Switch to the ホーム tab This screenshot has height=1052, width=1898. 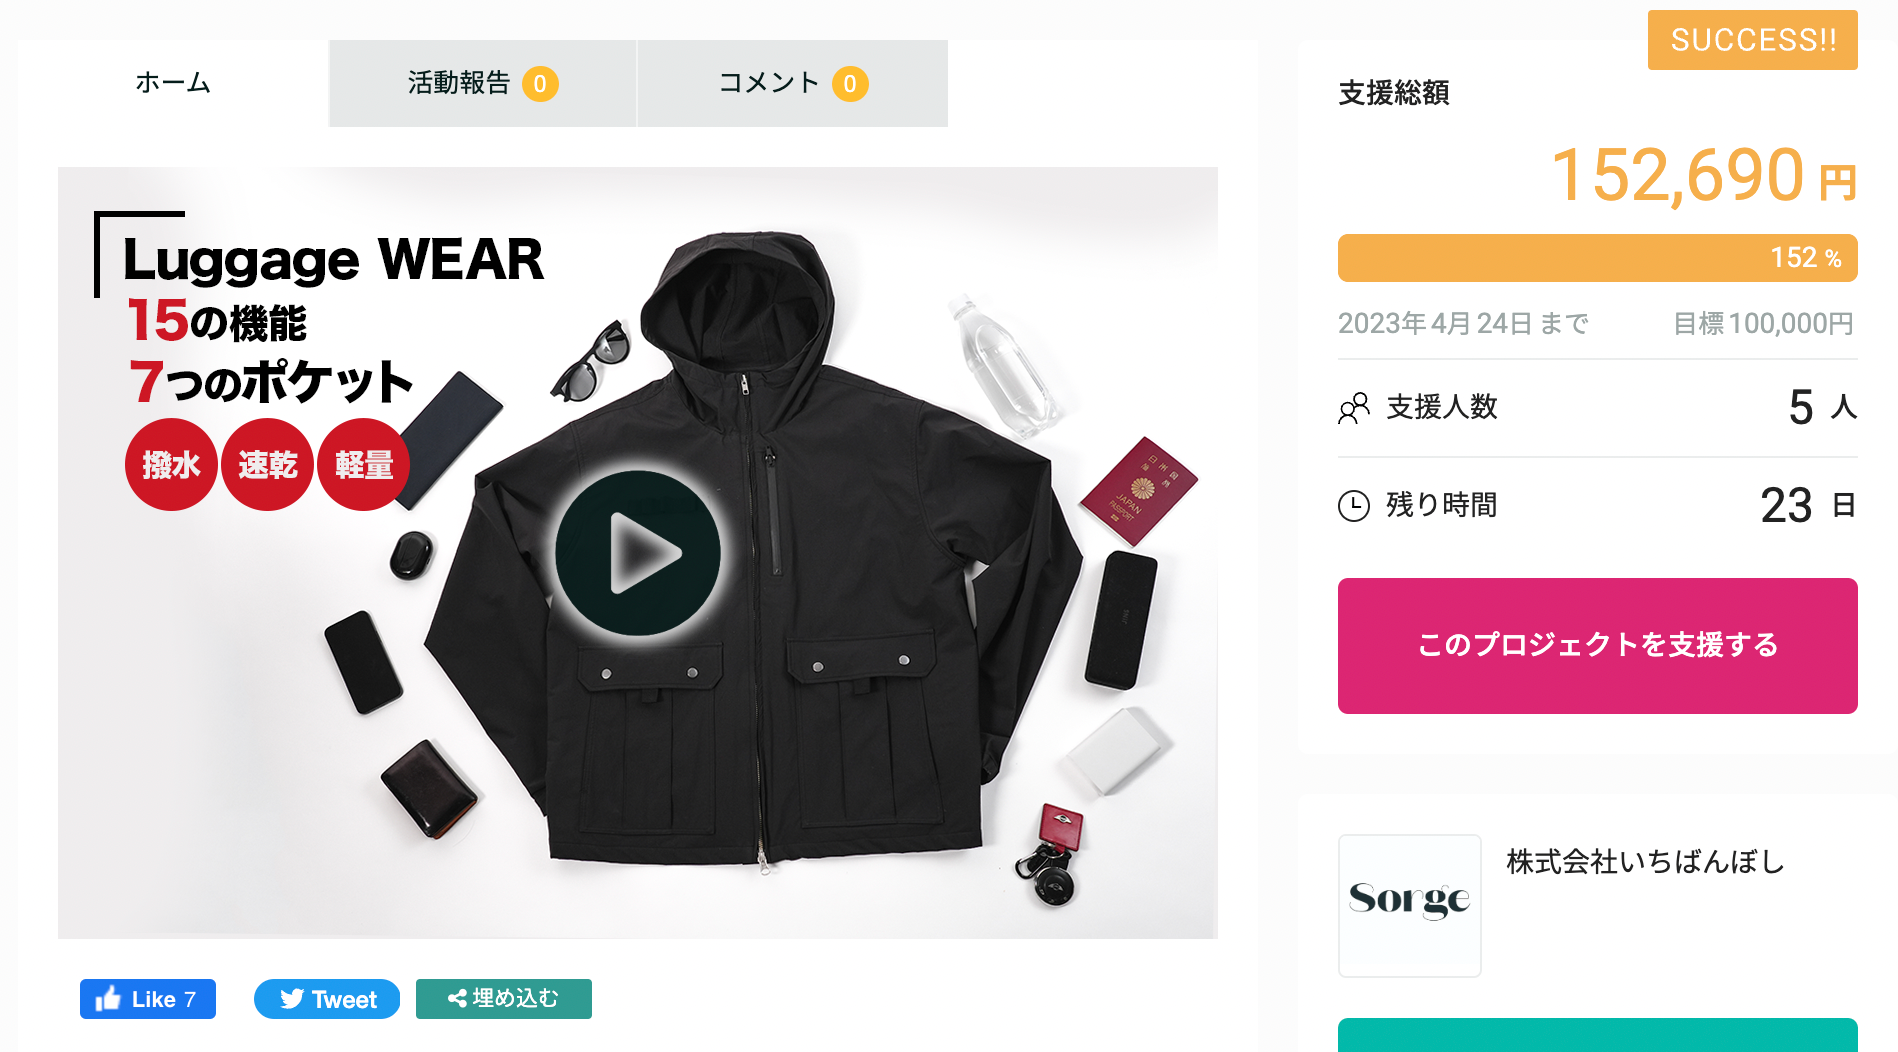173,83
